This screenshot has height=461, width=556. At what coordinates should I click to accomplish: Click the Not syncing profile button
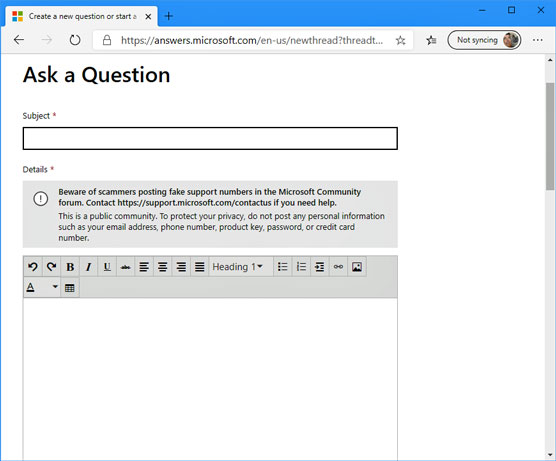484,40
